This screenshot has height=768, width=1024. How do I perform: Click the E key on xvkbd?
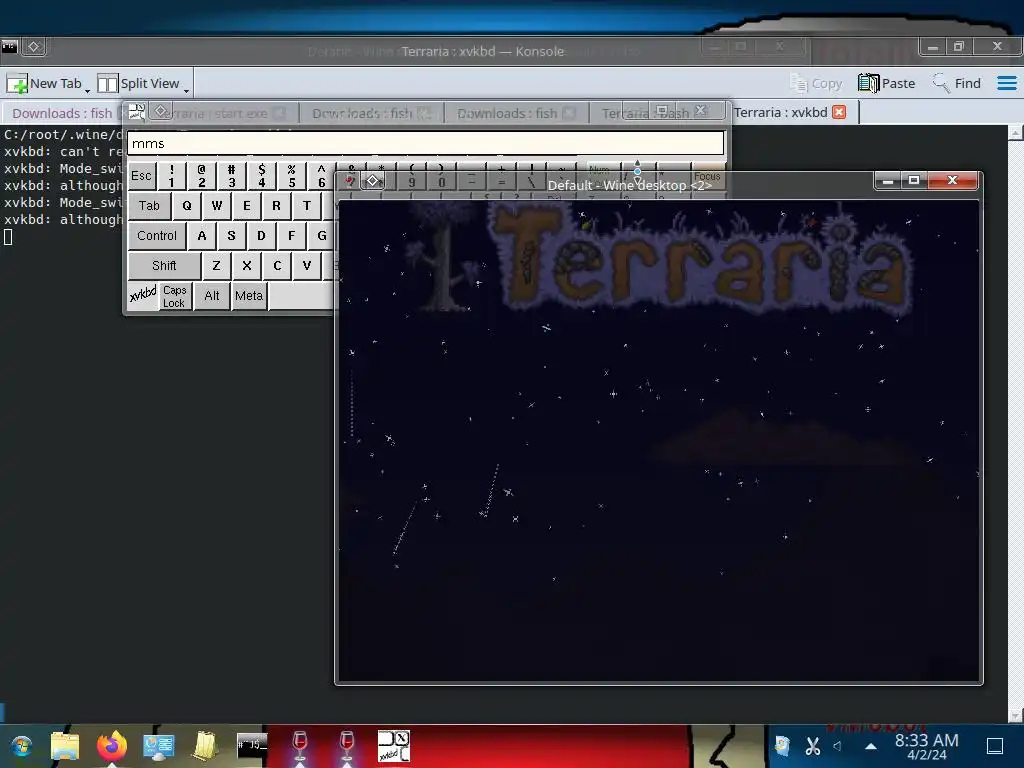tap(247, 206)
